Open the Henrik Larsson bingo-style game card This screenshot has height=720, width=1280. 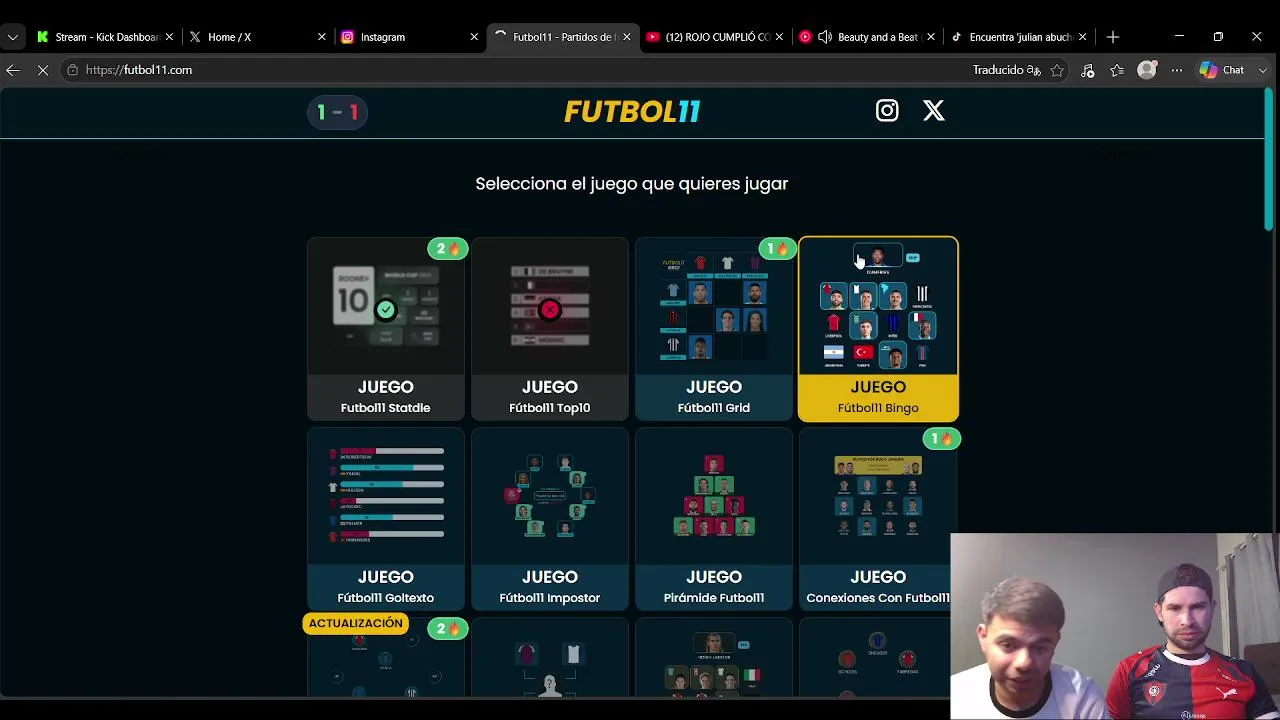pos(714,658)
